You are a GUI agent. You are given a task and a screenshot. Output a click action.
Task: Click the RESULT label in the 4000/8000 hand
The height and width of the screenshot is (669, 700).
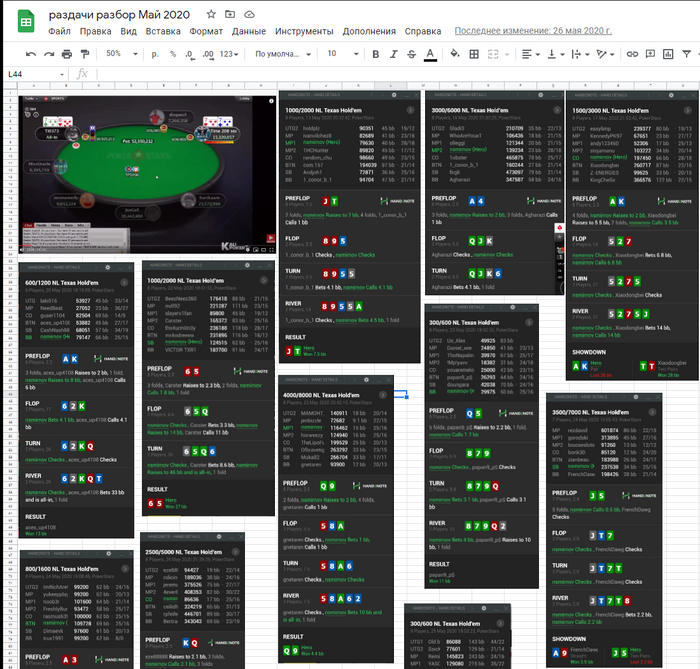293,637
